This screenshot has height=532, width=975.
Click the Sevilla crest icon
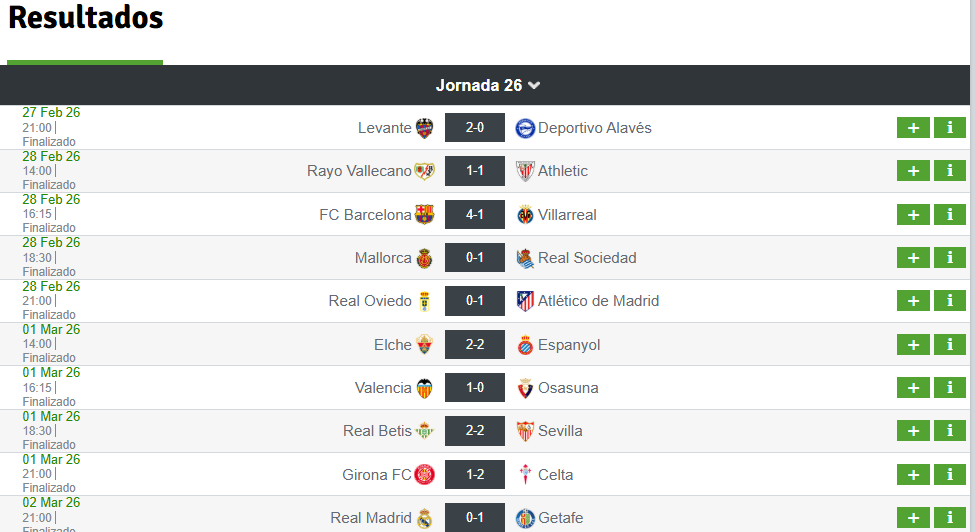[525, 431]
